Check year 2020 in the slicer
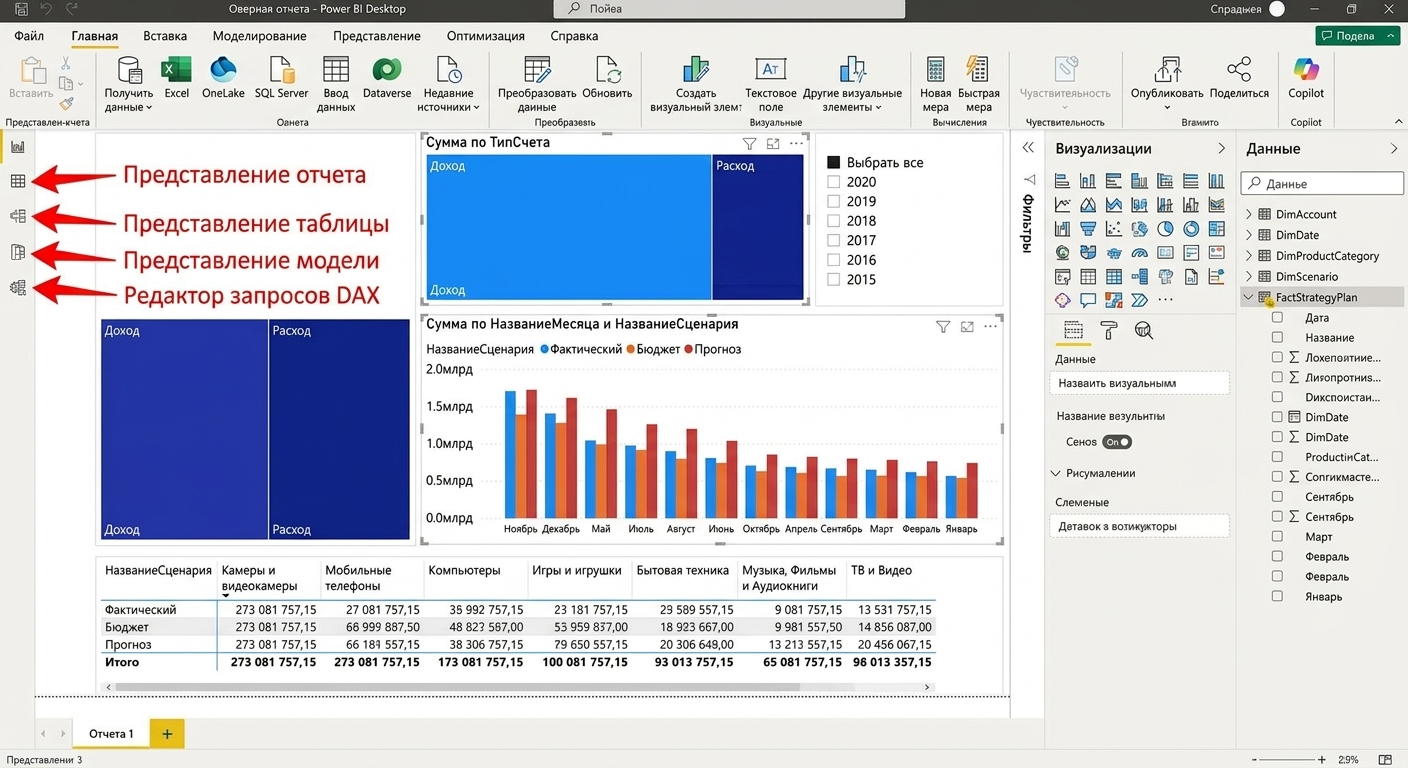Viewport: 1408px width, 768px height. tap(834, 182)
